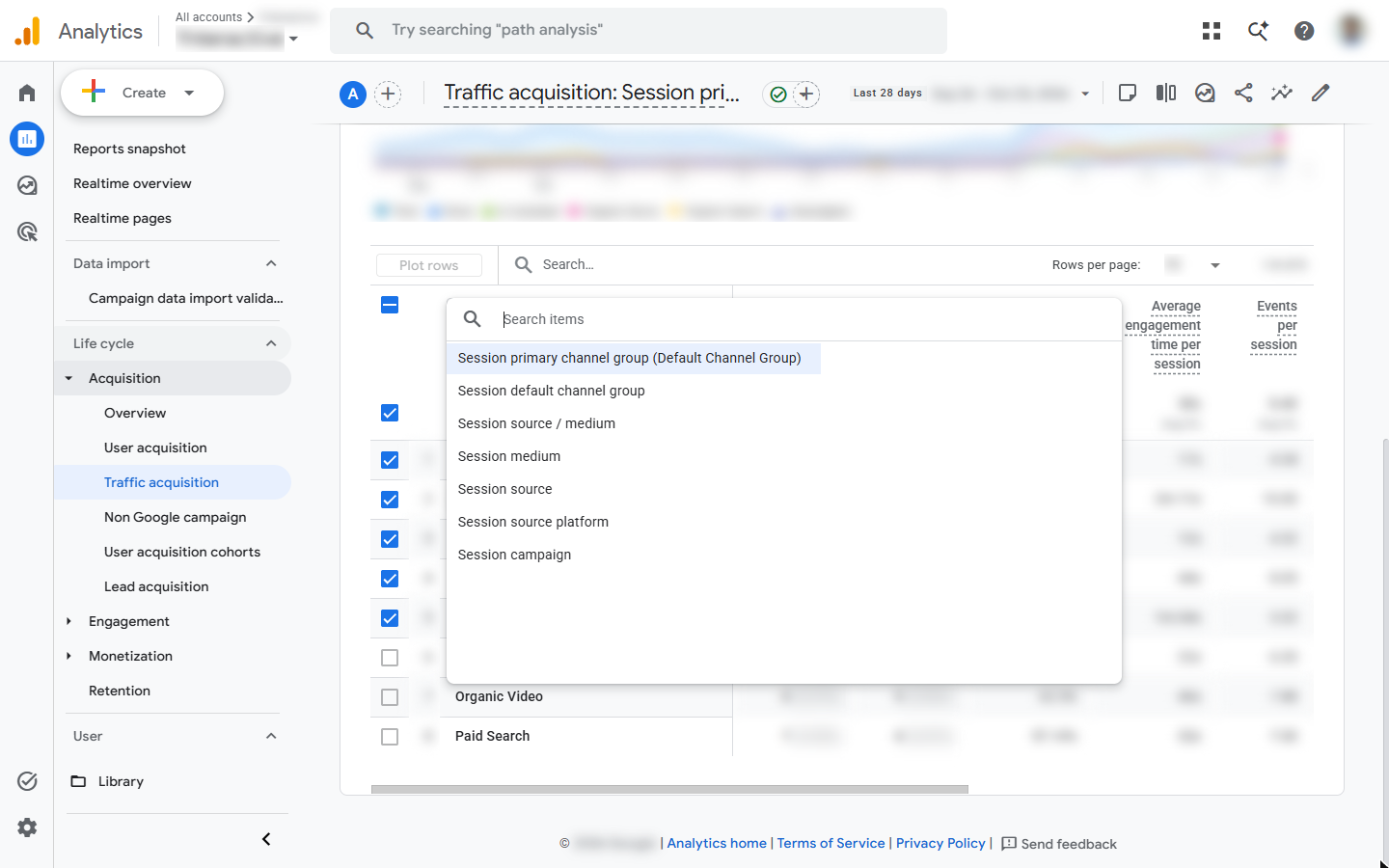Click the add filter plus icon
Viewport: 1389px width, 868px height.
point(806,94)
